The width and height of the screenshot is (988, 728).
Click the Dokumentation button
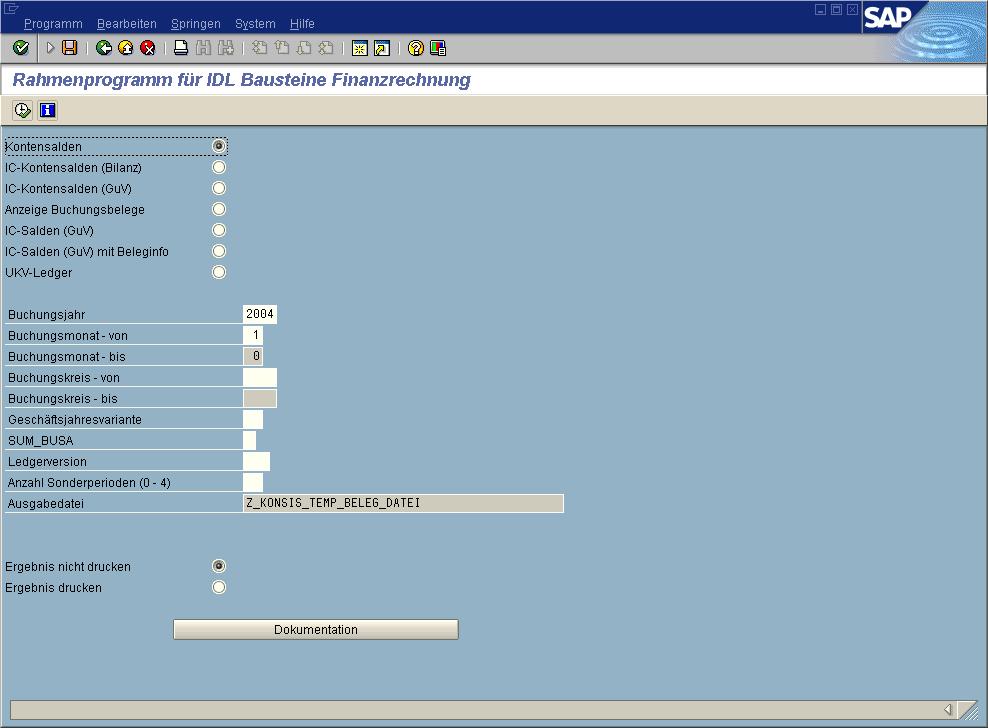[x=316, y=630]
